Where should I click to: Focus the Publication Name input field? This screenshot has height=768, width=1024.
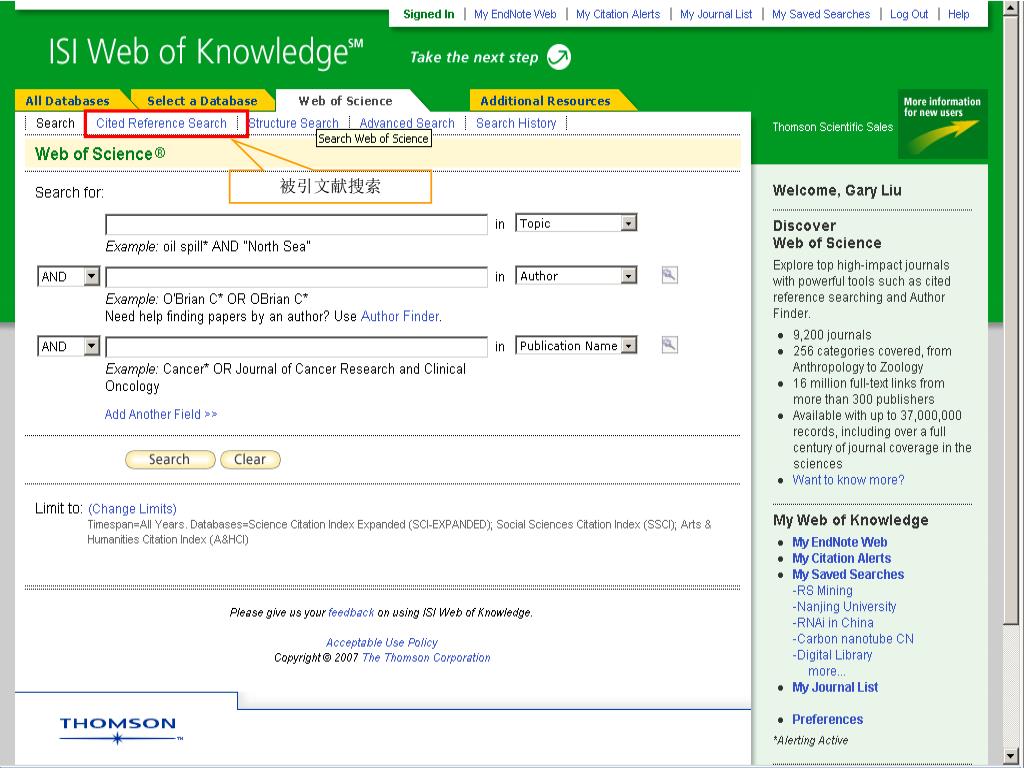(x=296, y=347)
